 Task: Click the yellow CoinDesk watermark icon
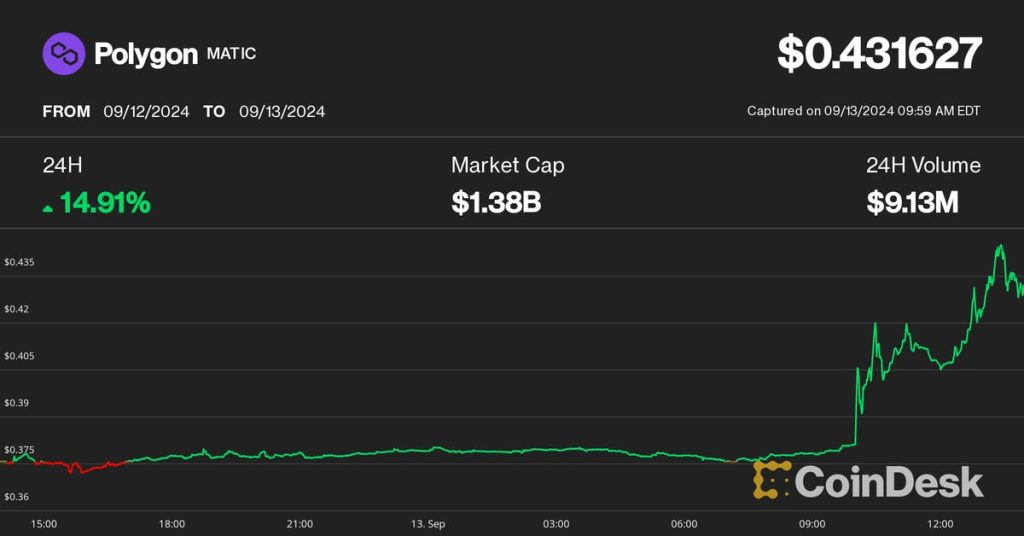pos(771,481)
